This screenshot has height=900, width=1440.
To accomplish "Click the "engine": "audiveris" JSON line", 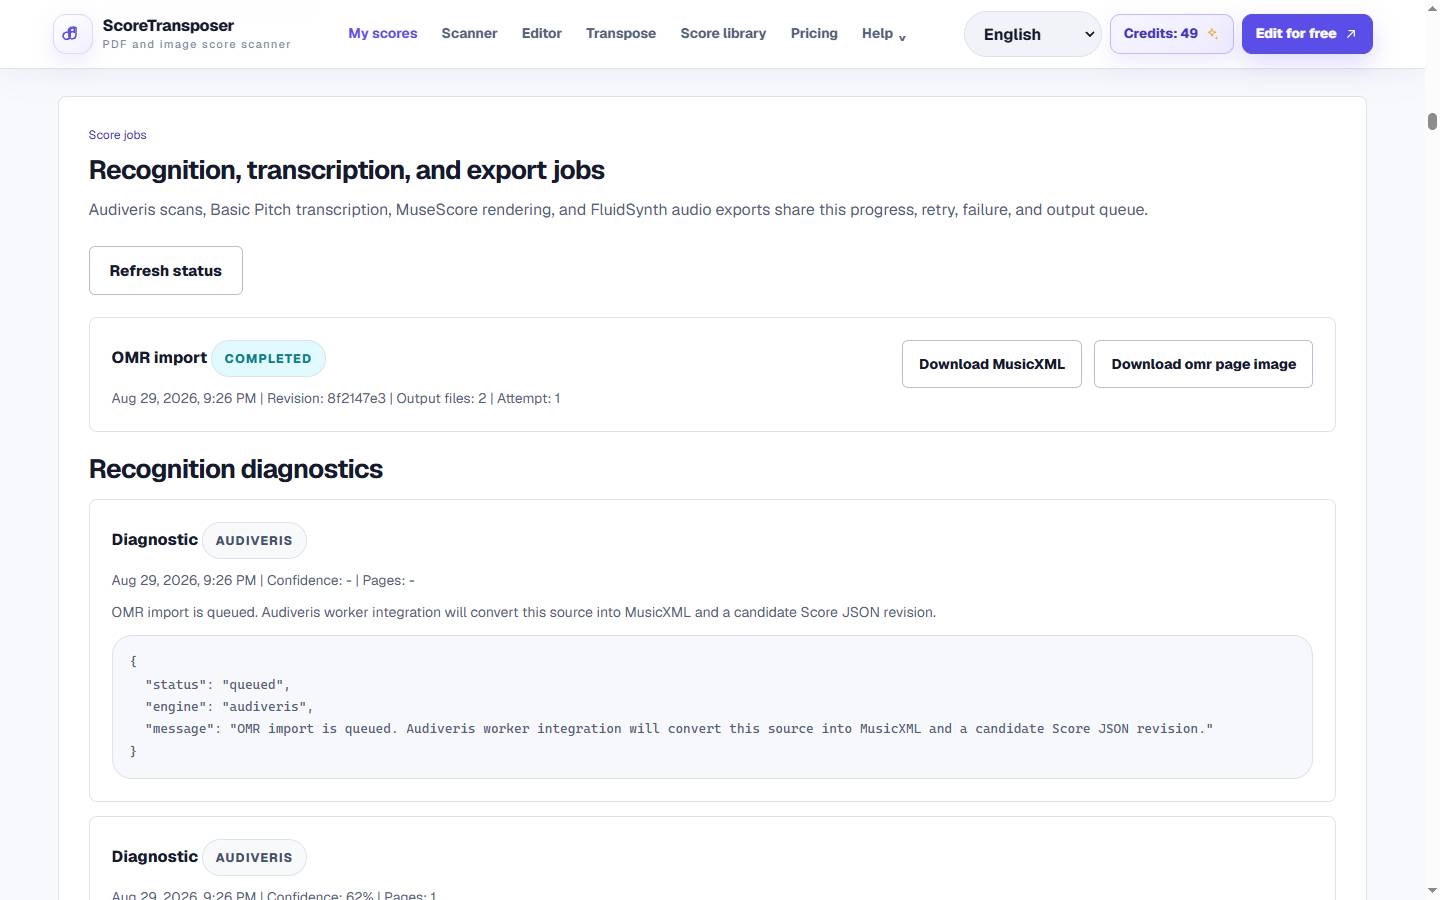I will (229, 707).
